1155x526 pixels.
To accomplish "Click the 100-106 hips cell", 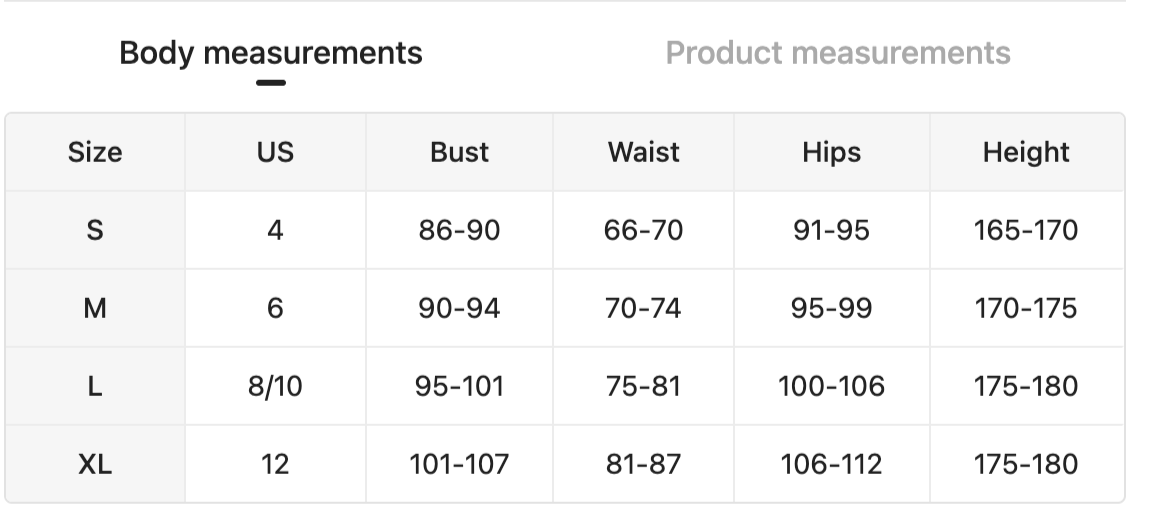I will (x=831, y=386).
